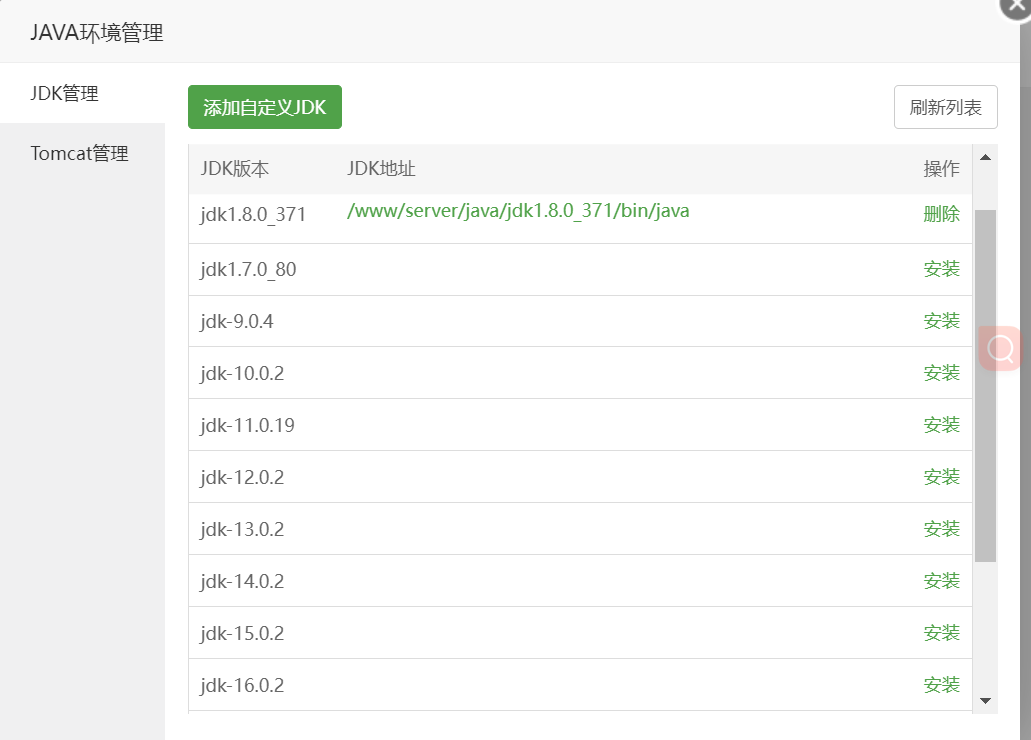The width and height of the screenshot is (1031, 740).
Task: Install jdk-13.0.2
Action: pyautogui.click(x=941, y=529)
